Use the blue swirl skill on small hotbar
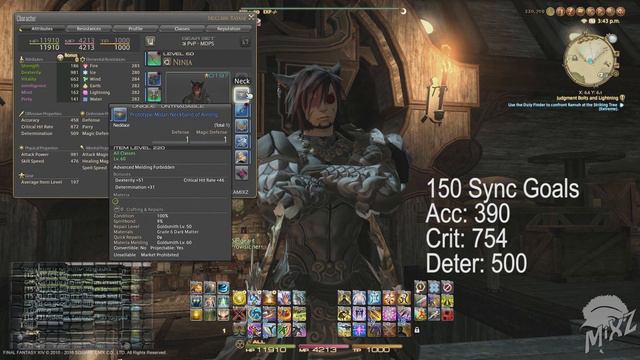The width and height of the screenshot is (640, 360). pos(223,288)
